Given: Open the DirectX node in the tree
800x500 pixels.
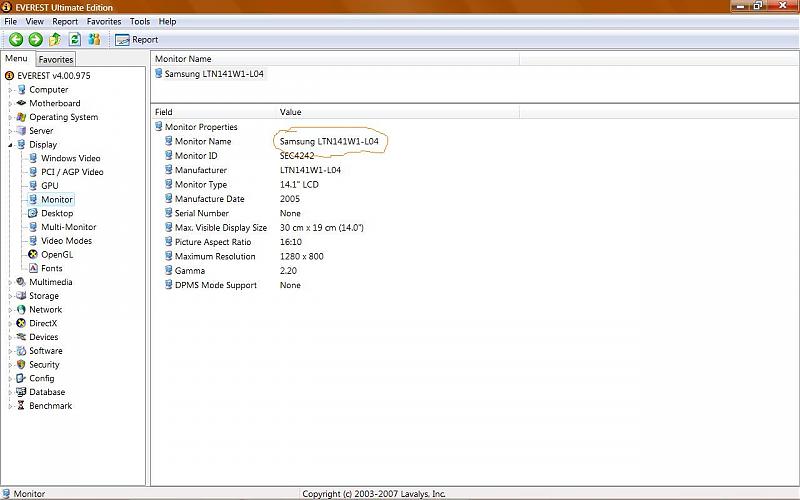Looking at the screenshot, I should (x=43, y=323).
